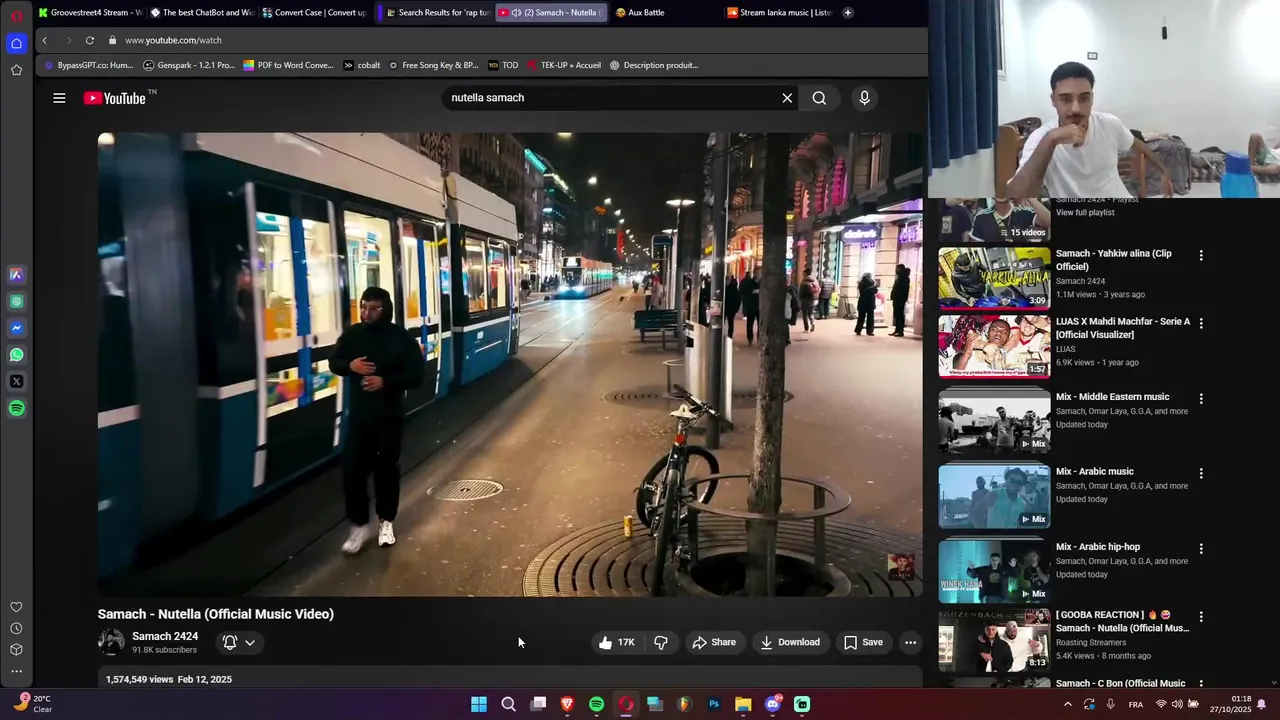
Task: Focus the YouTube search field
Action: coord(610,98)
